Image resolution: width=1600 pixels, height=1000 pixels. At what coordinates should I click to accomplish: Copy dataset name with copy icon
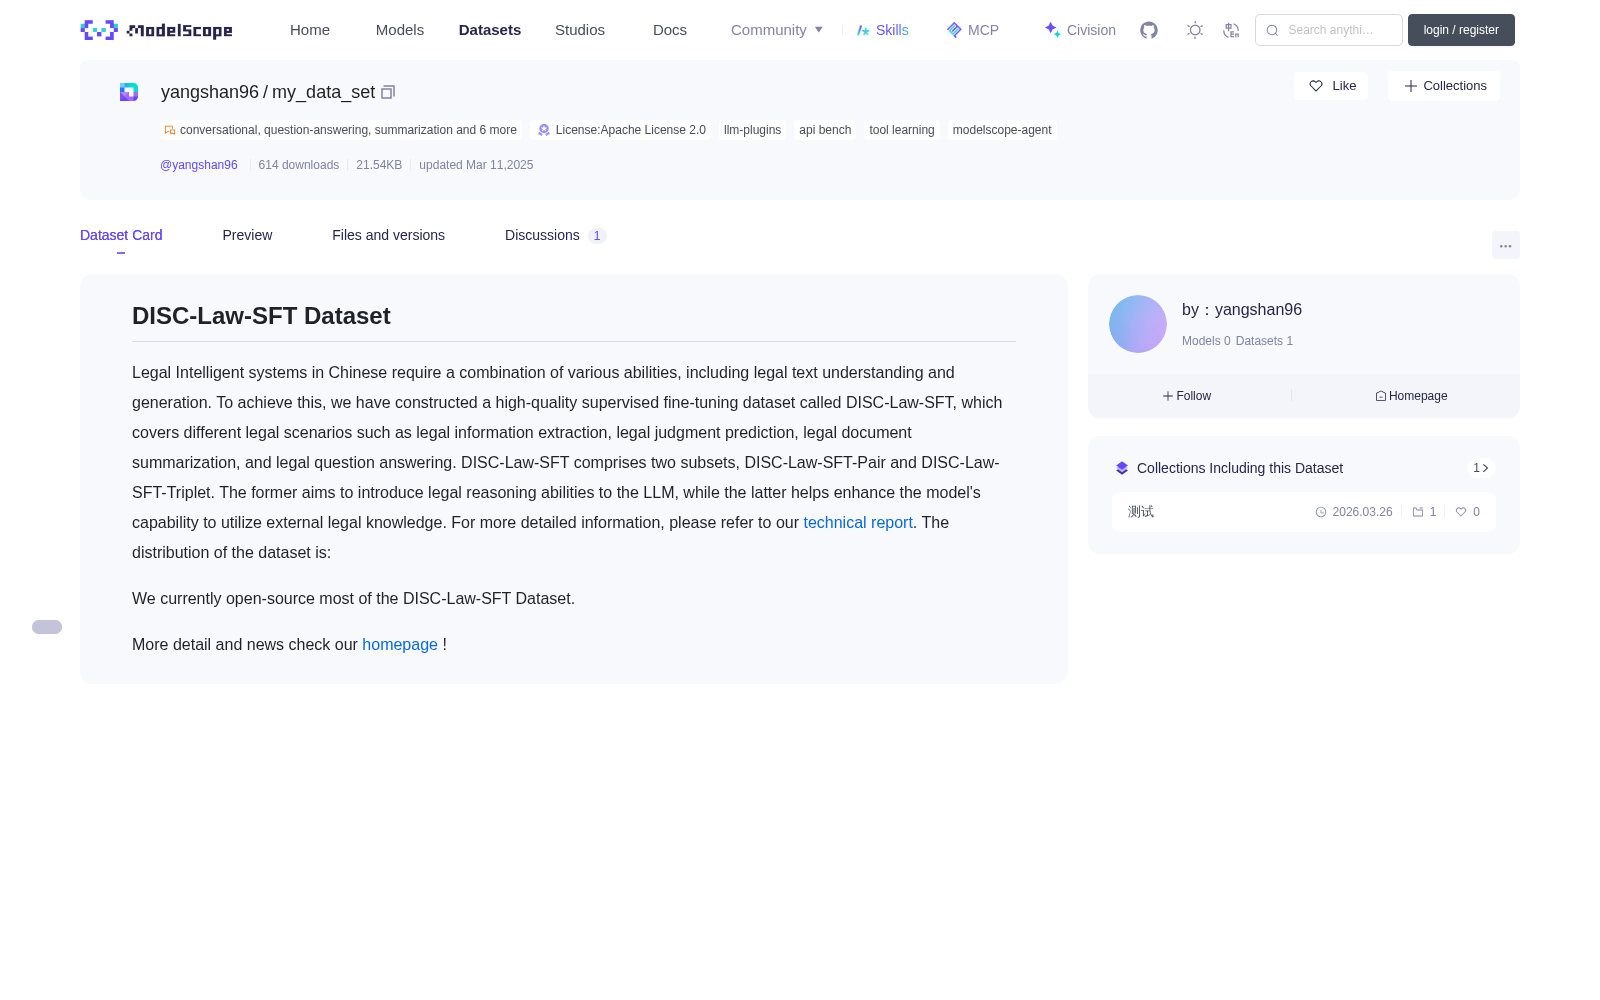coord(388,92)
